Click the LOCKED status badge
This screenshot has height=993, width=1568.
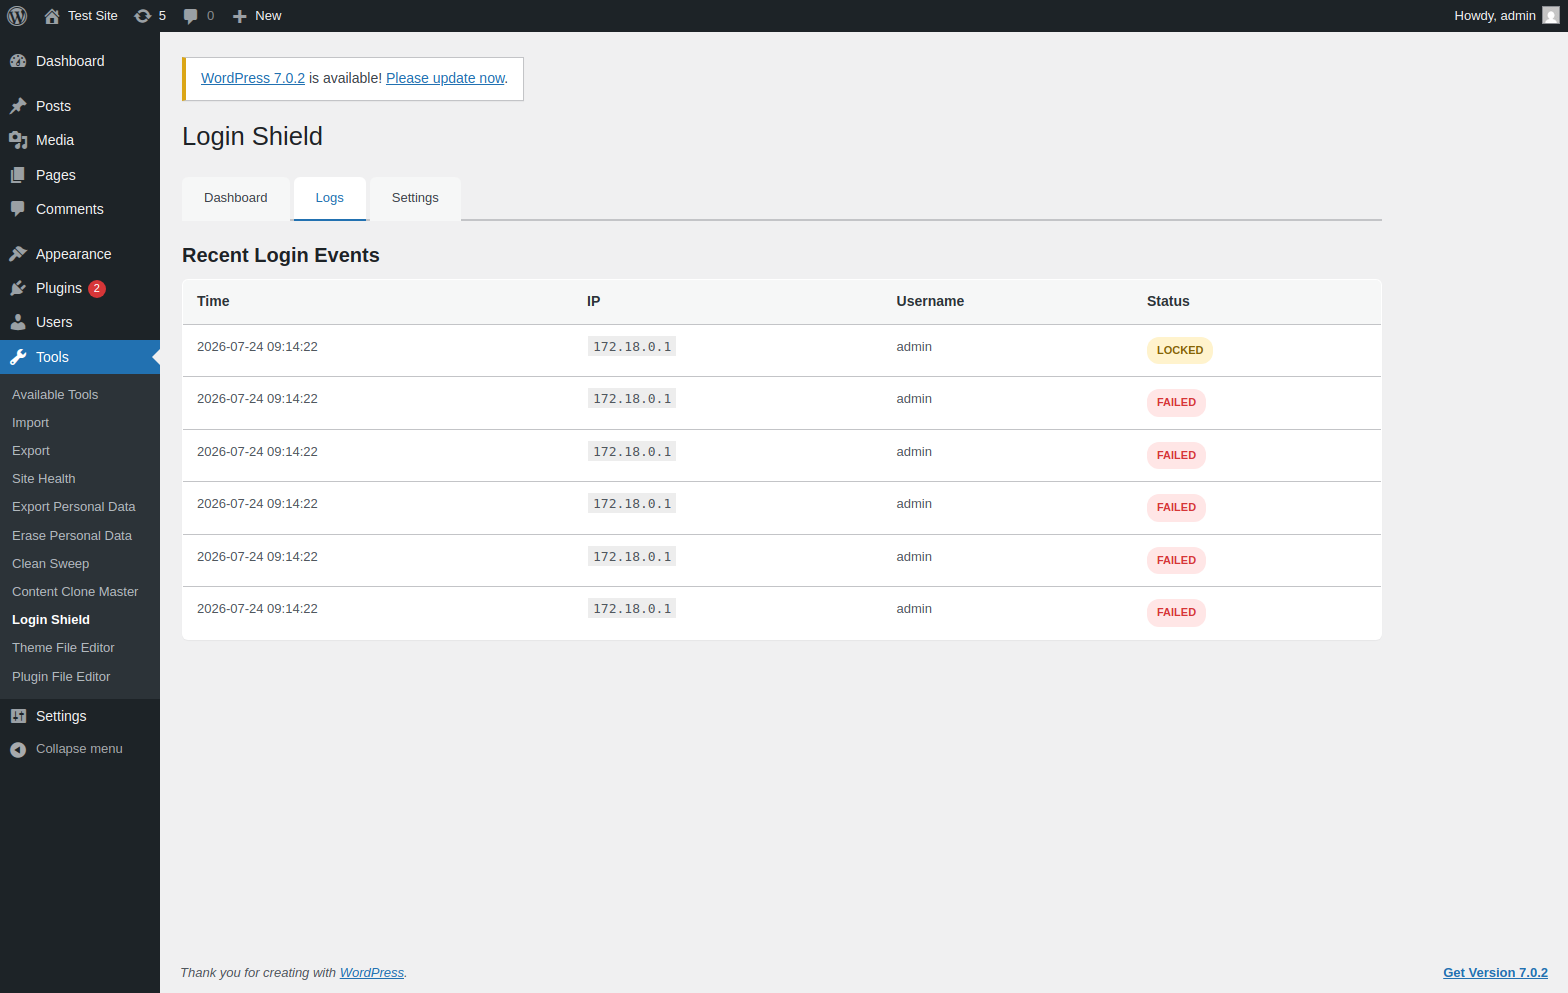pyautogui.click(x=1180, y=350)
